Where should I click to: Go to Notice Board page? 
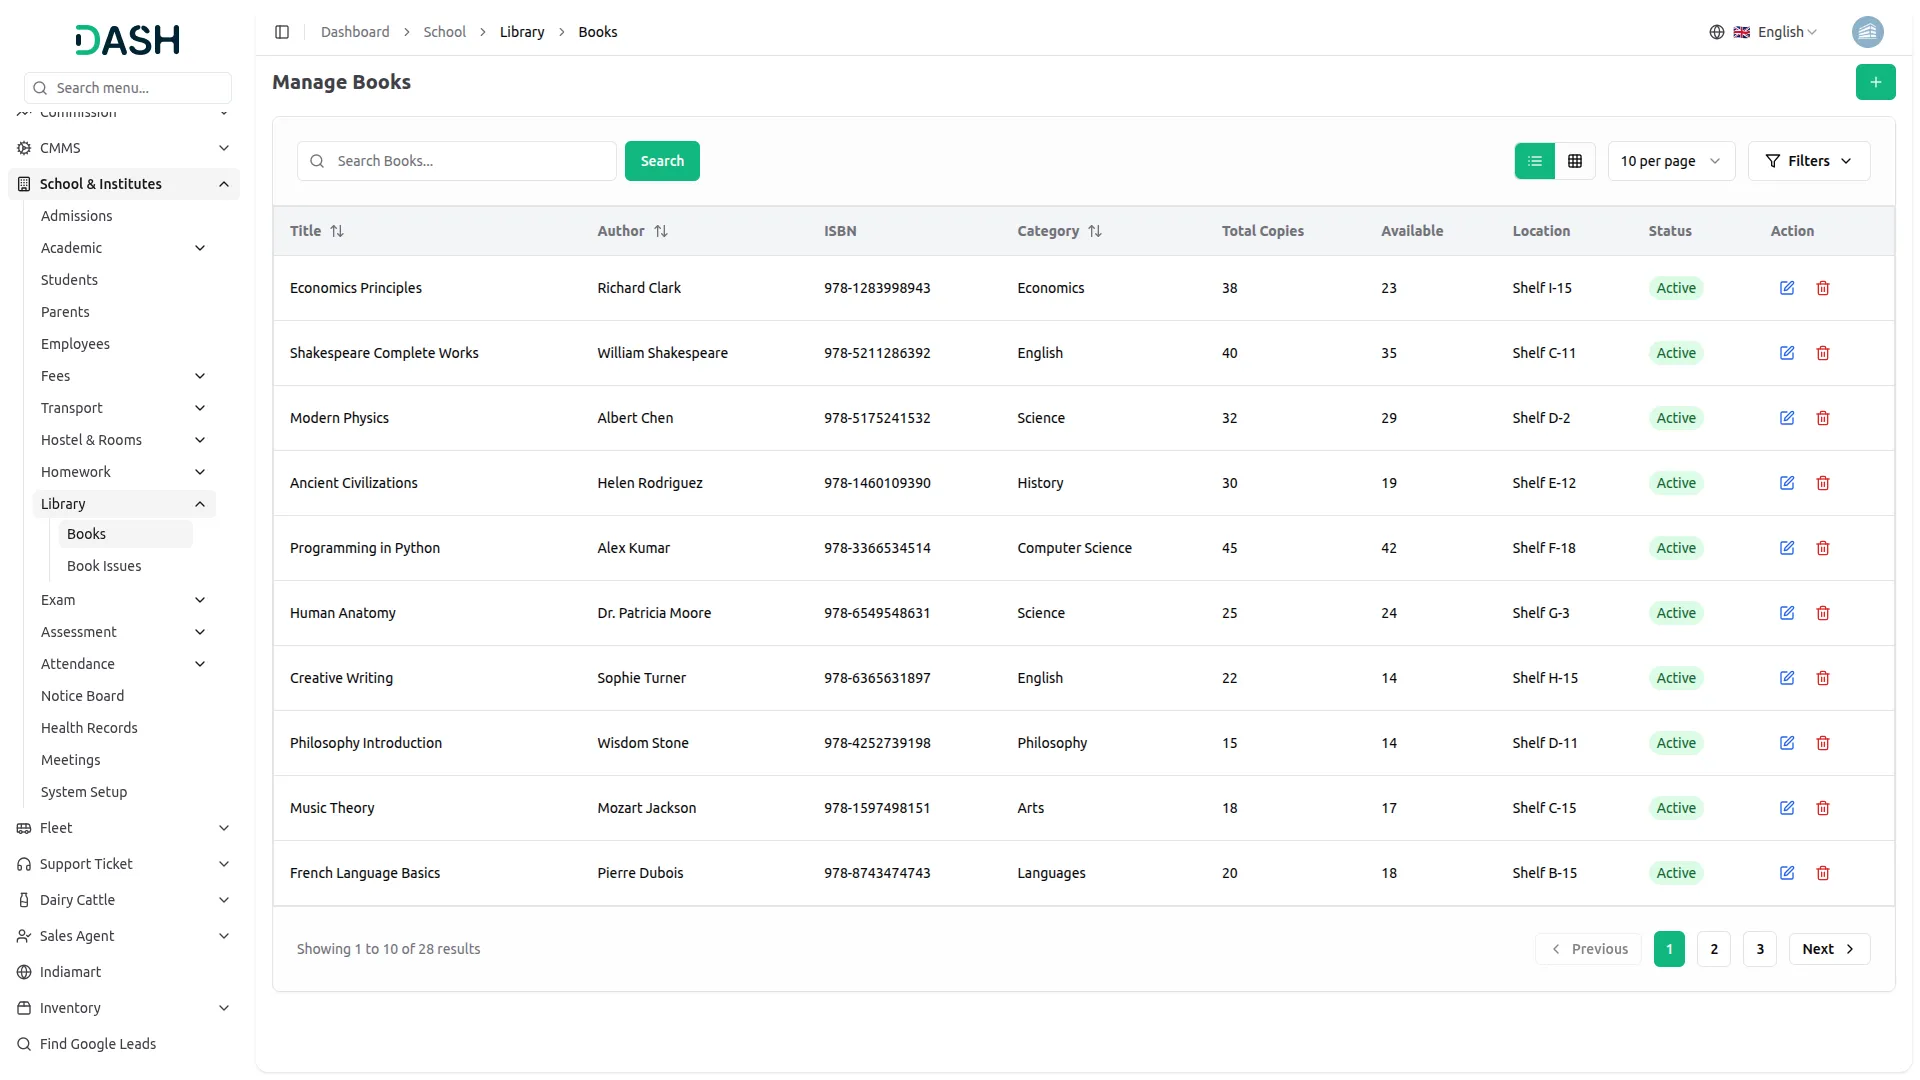82,696
